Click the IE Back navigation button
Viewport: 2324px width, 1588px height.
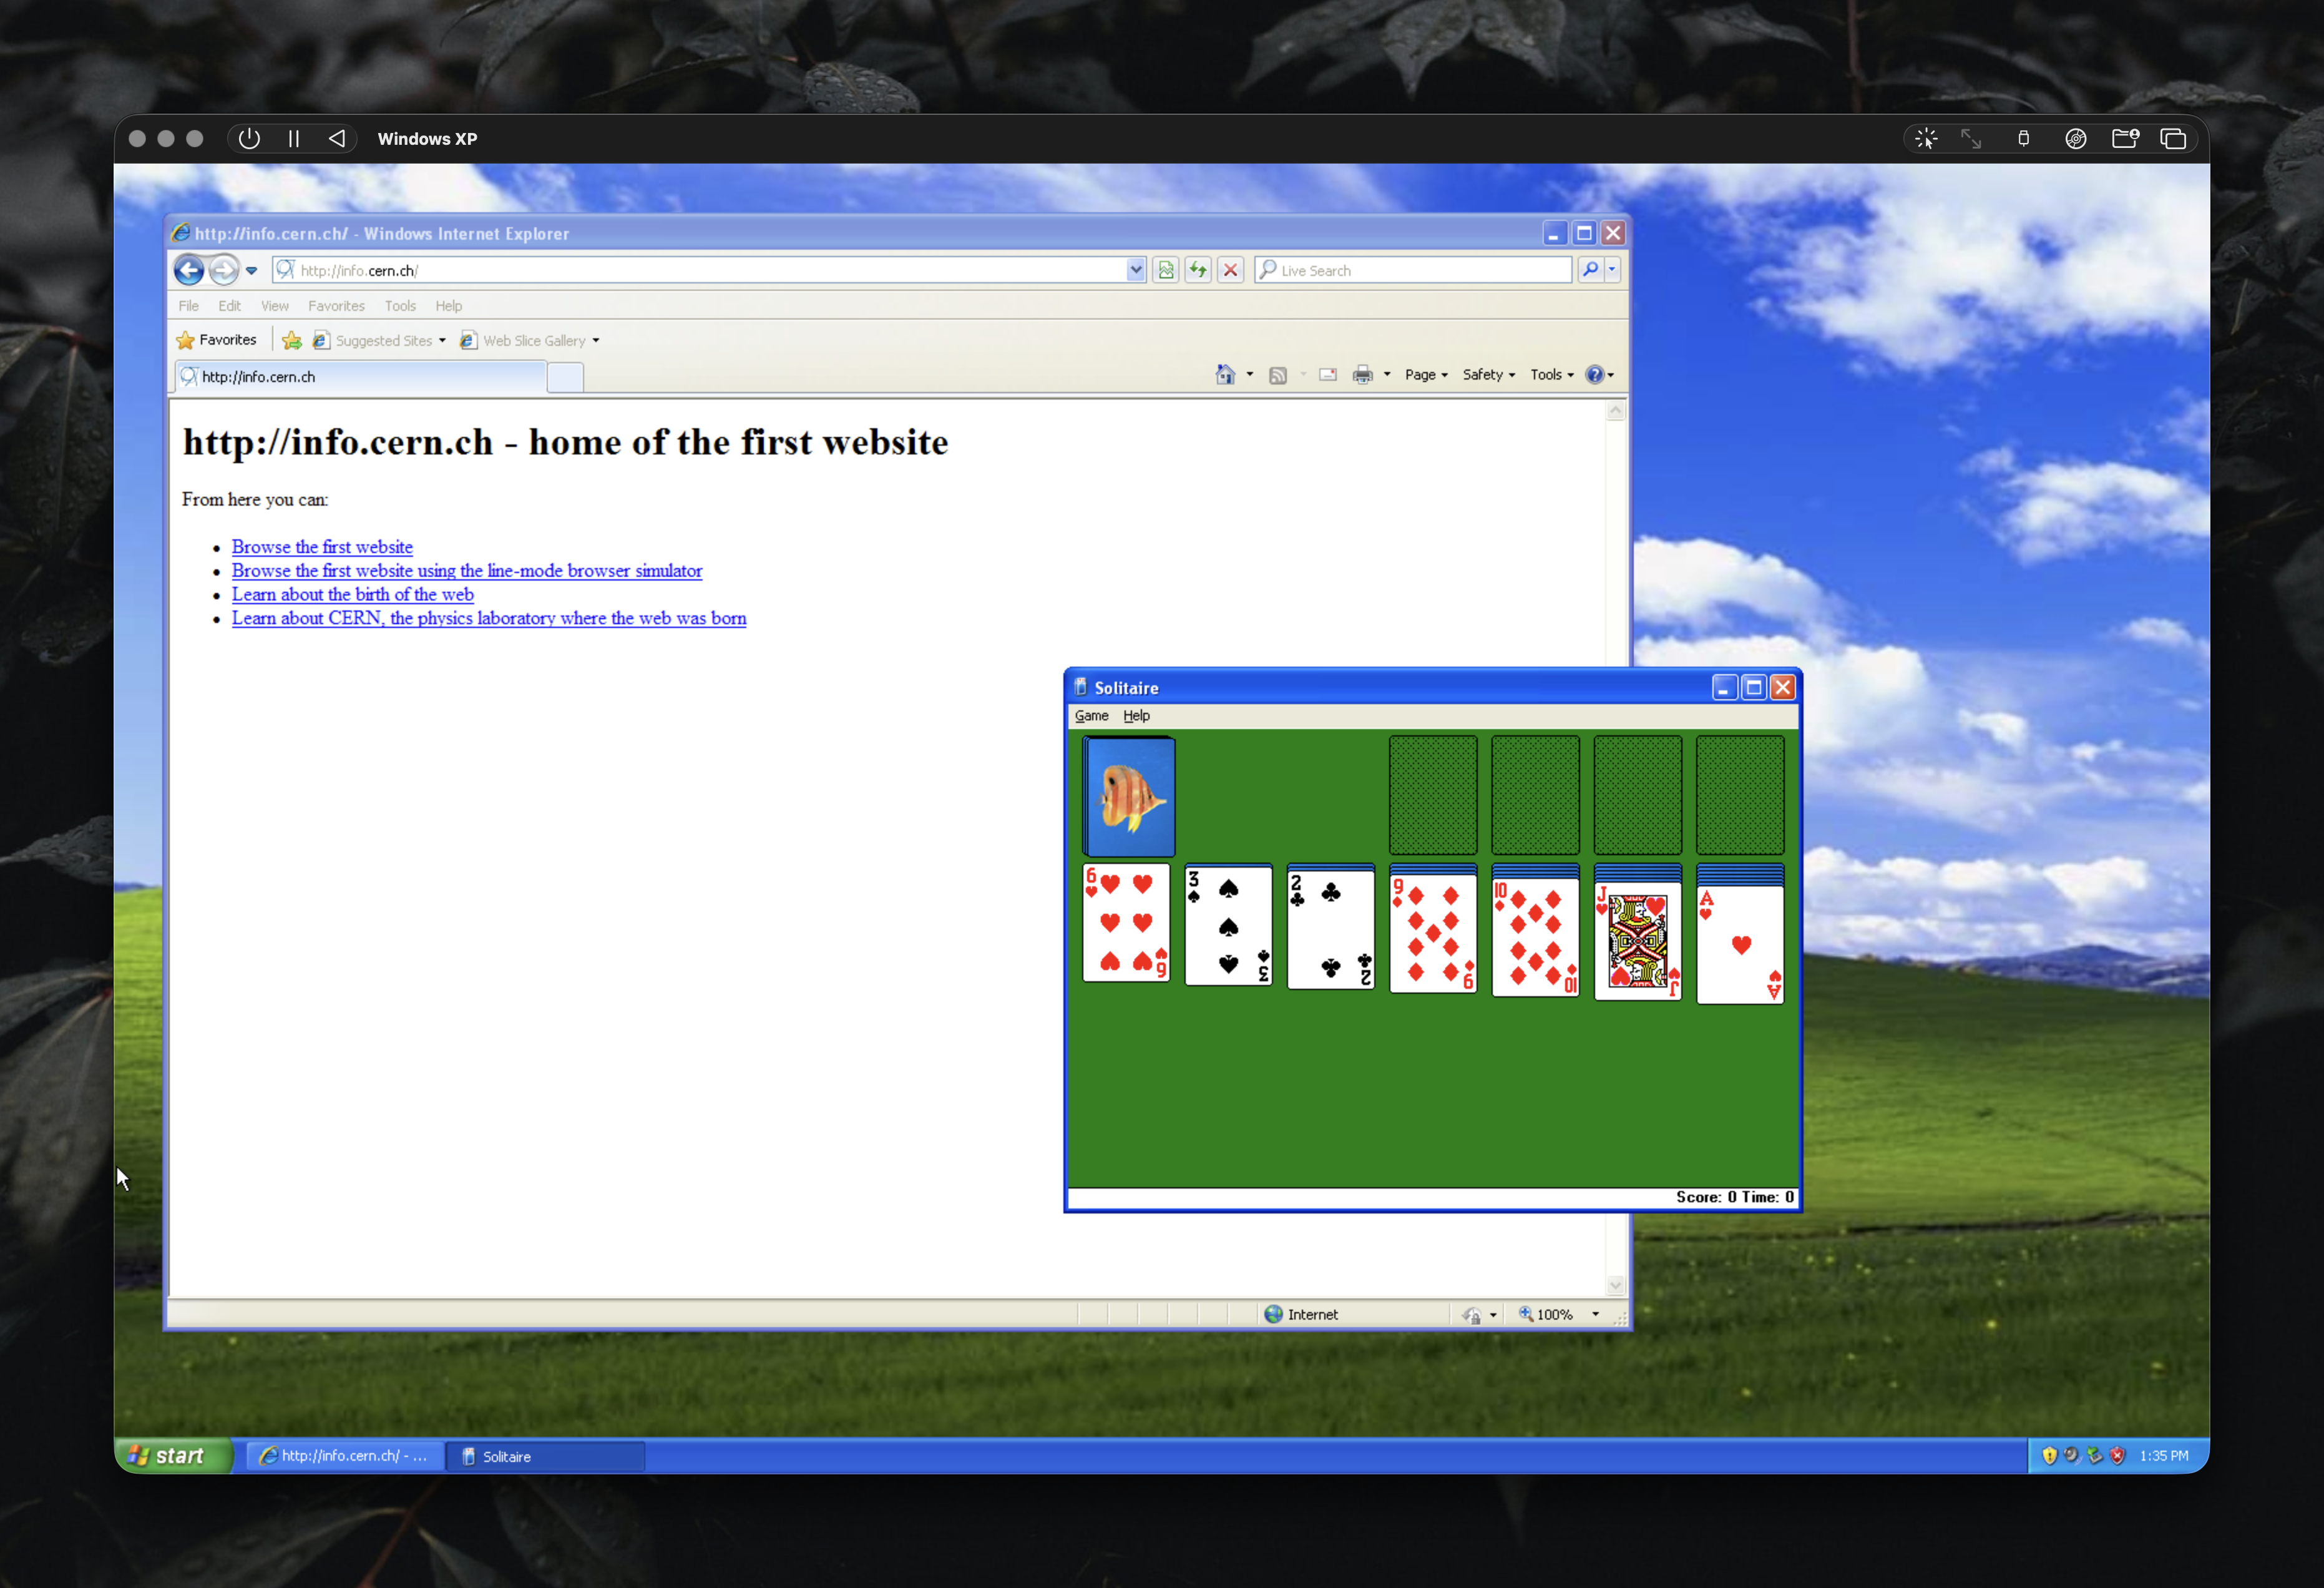click(189, 270)
